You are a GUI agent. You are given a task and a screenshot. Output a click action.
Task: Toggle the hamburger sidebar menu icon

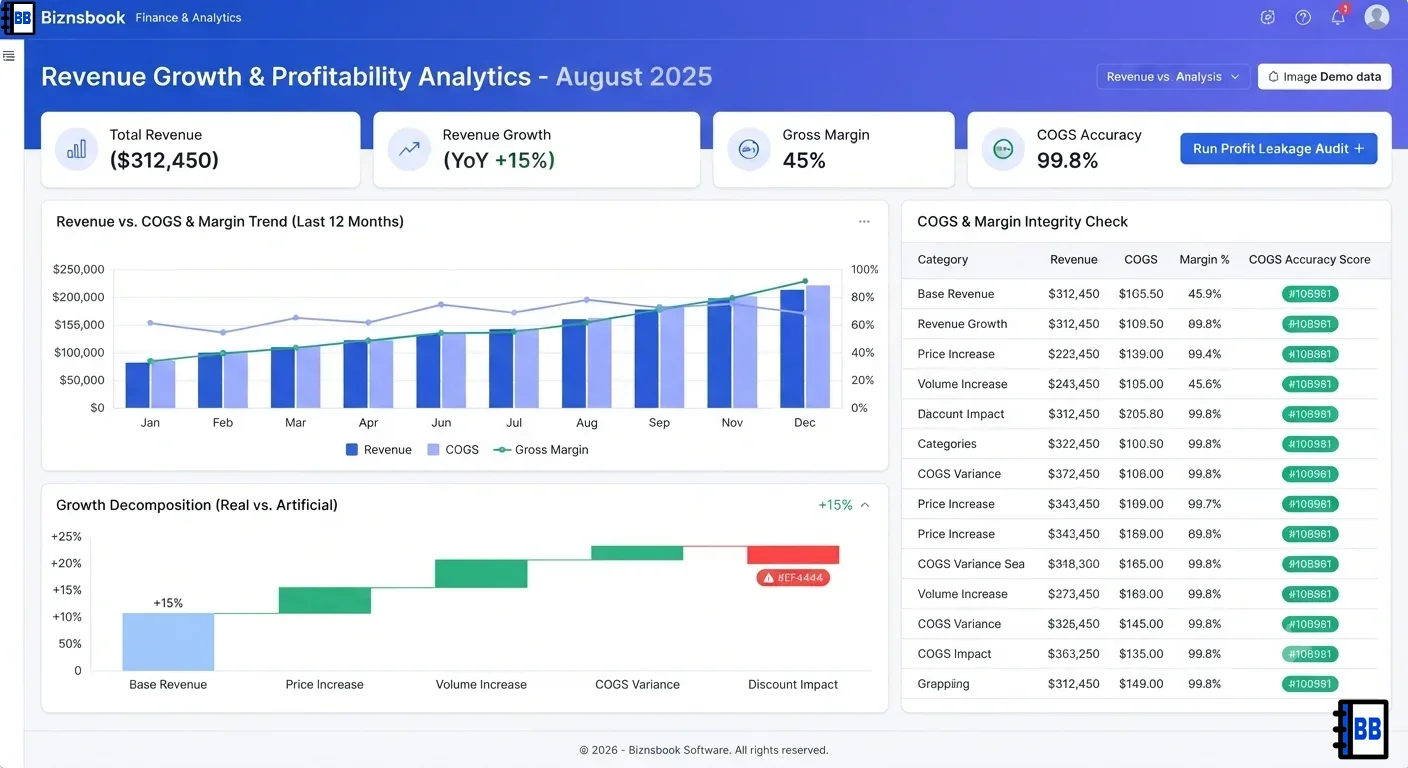(x=9, y=56)
